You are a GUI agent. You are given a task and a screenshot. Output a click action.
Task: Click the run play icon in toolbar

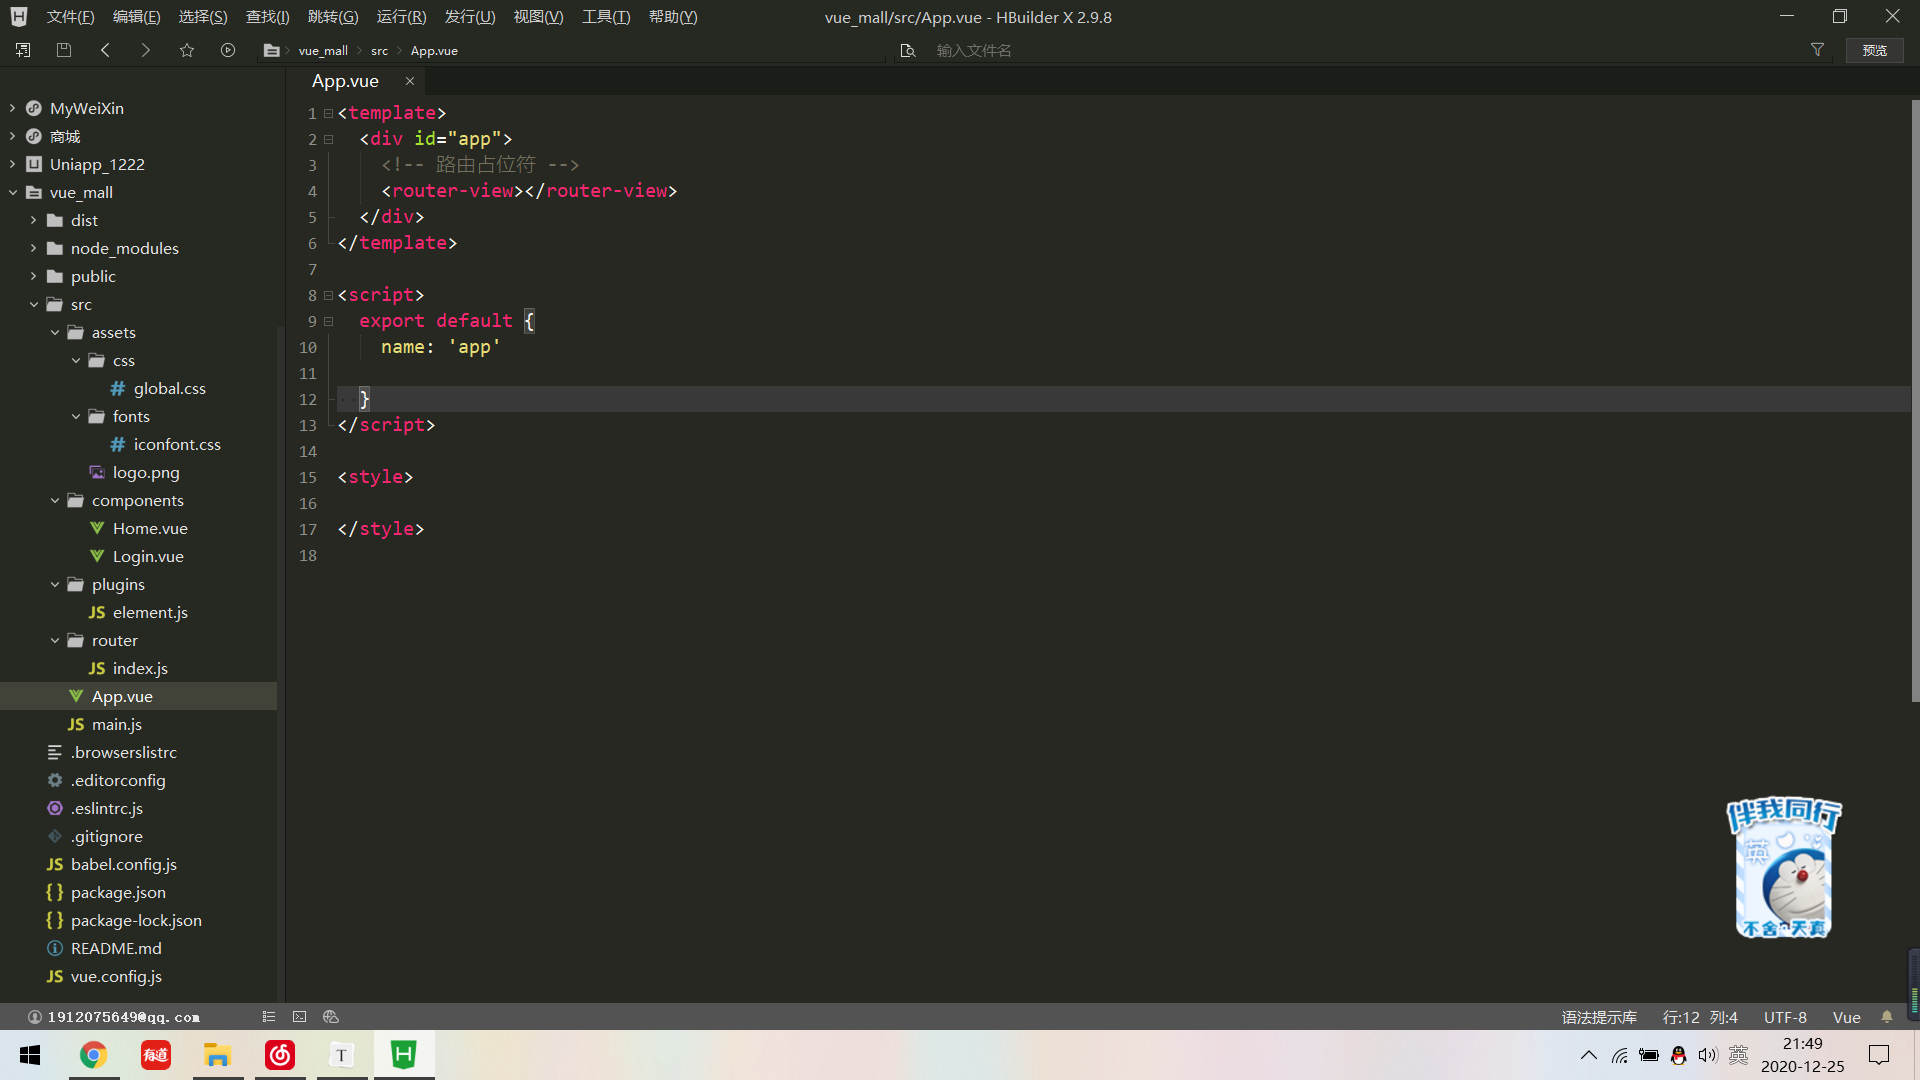[228, 50]
